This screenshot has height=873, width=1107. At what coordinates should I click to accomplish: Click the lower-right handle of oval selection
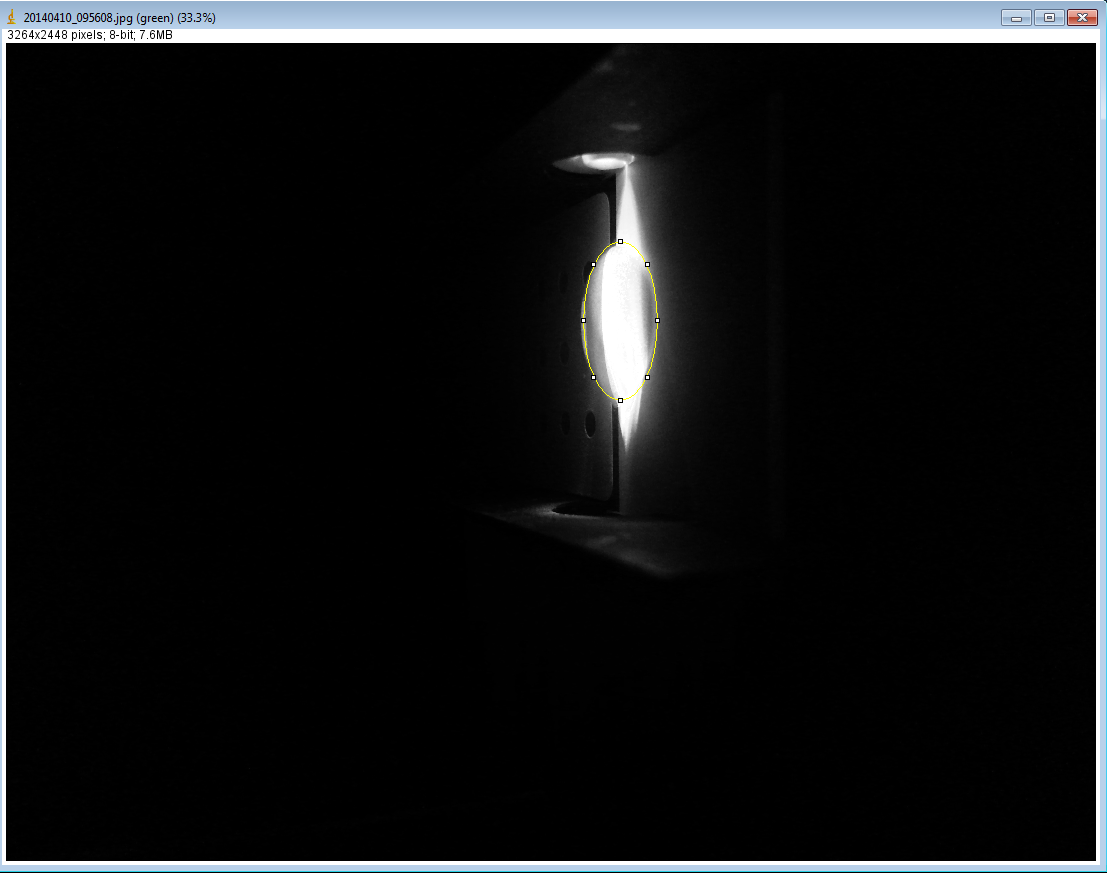point(647,377)
